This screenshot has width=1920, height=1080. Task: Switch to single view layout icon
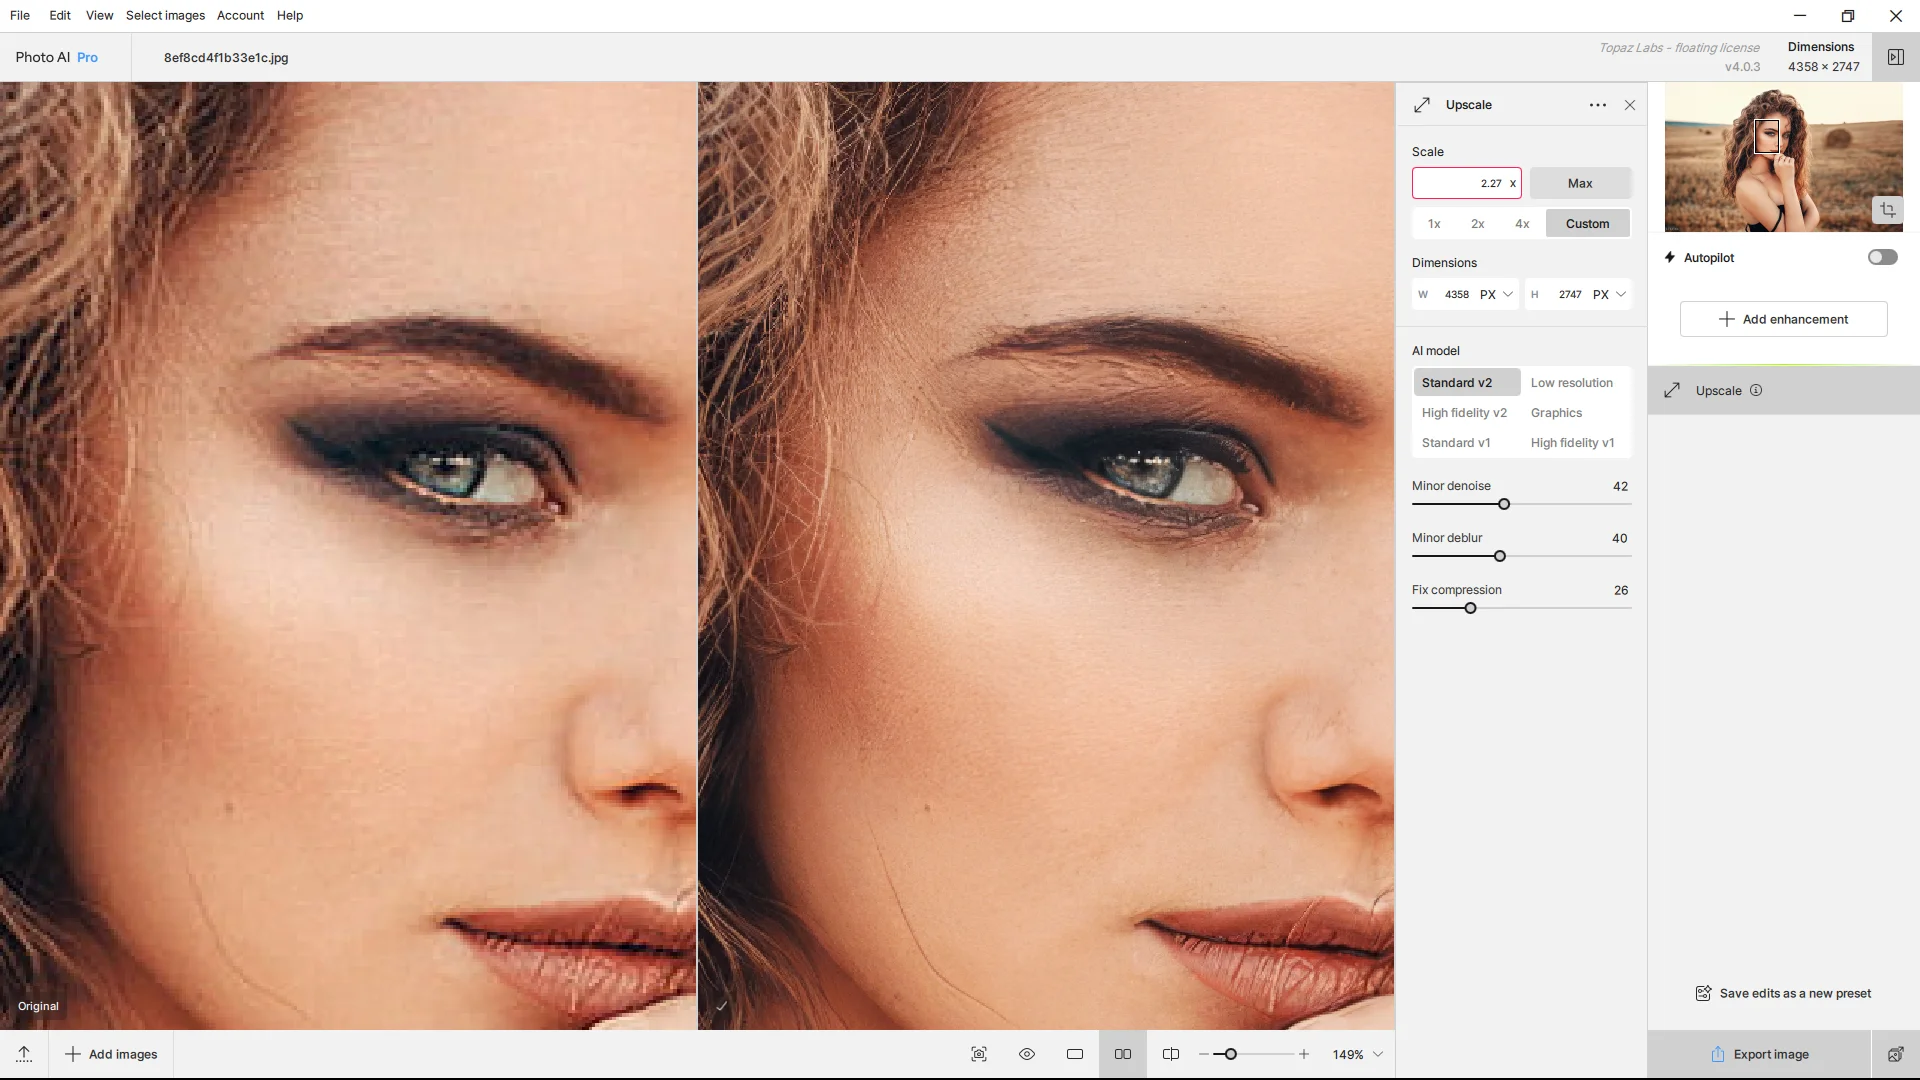point(1075,1054)
